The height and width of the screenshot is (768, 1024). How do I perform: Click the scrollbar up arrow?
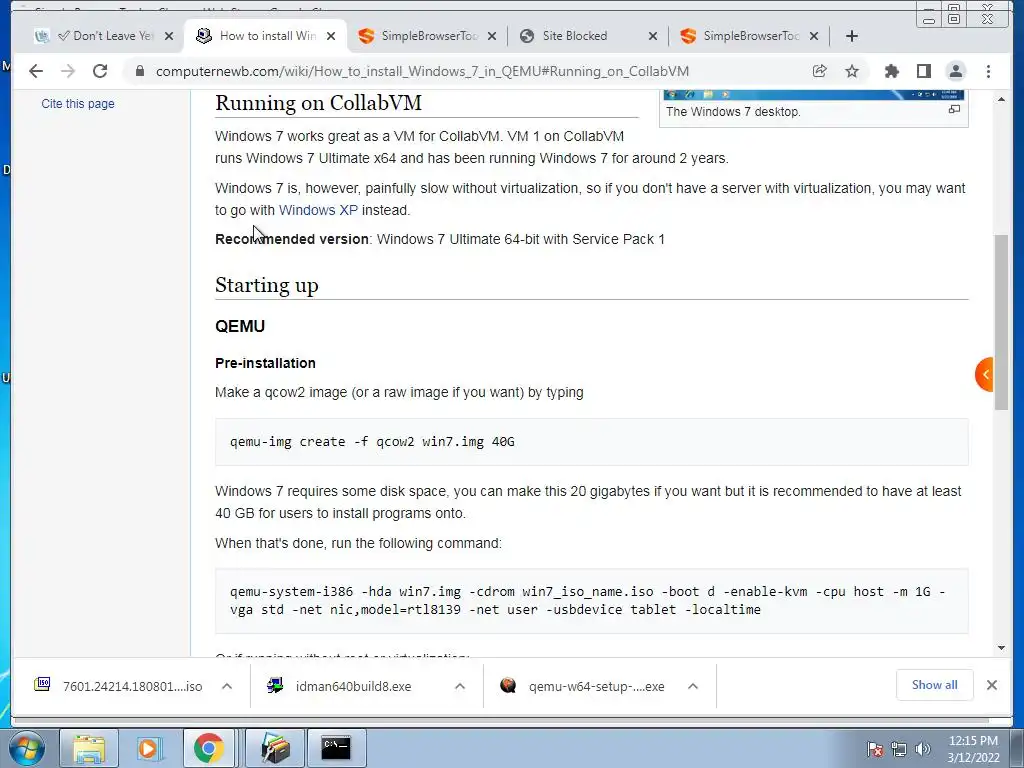click(x=1001, y=99)
